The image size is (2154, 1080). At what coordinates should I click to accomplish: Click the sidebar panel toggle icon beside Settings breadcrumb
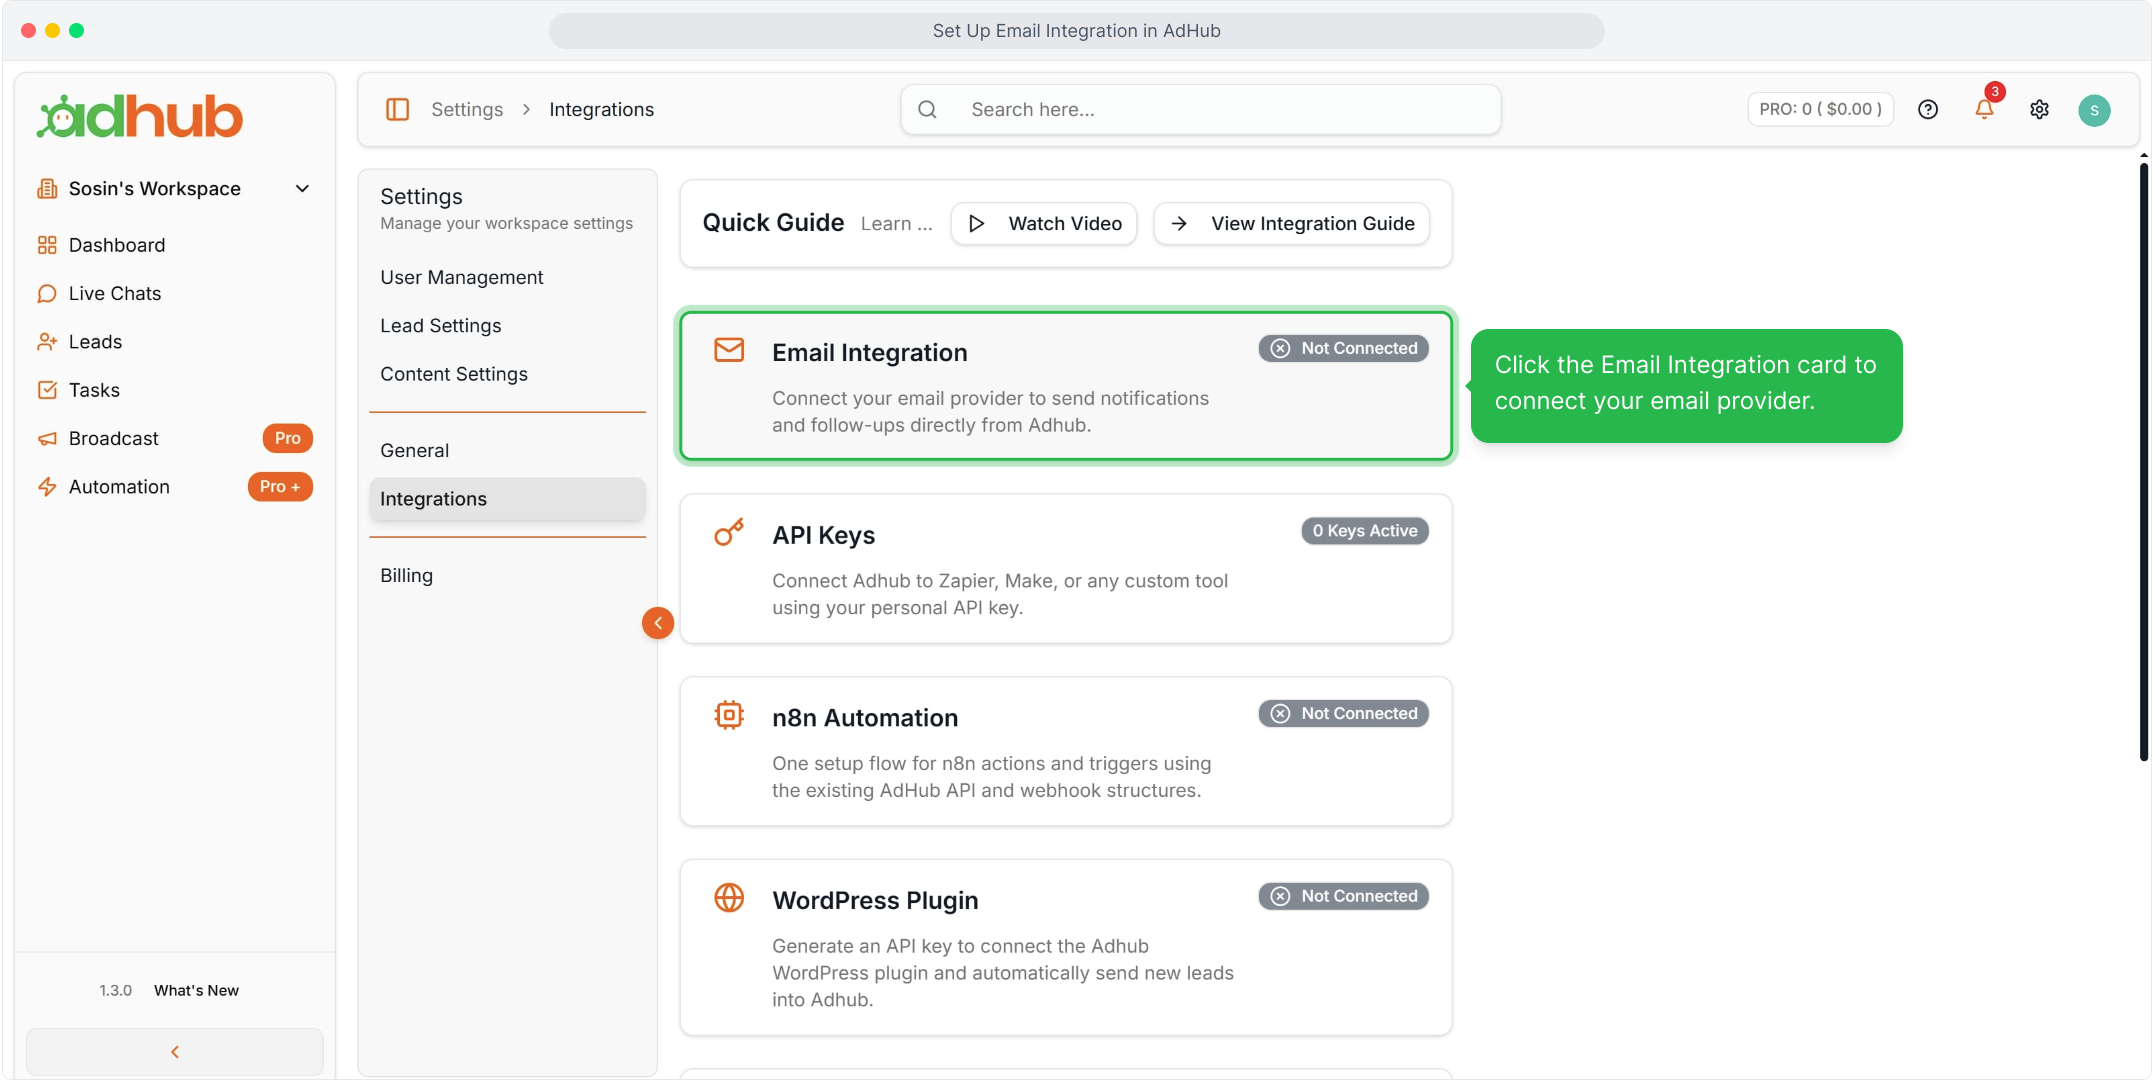(397, 109)
